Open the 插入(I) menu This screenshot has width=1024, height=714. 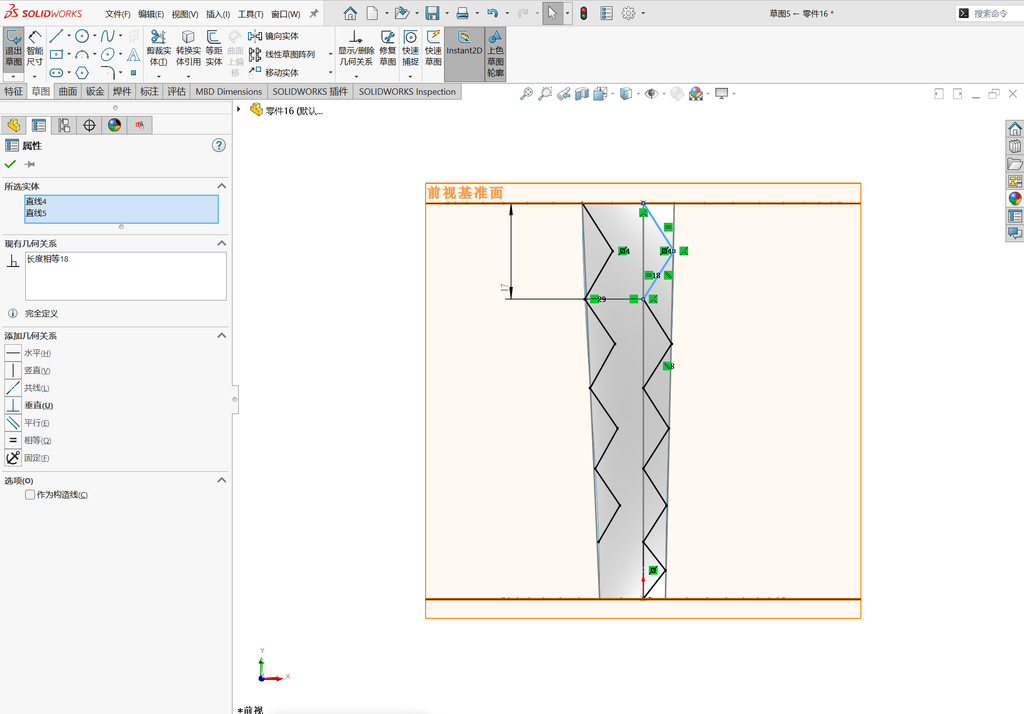(217, 14)
